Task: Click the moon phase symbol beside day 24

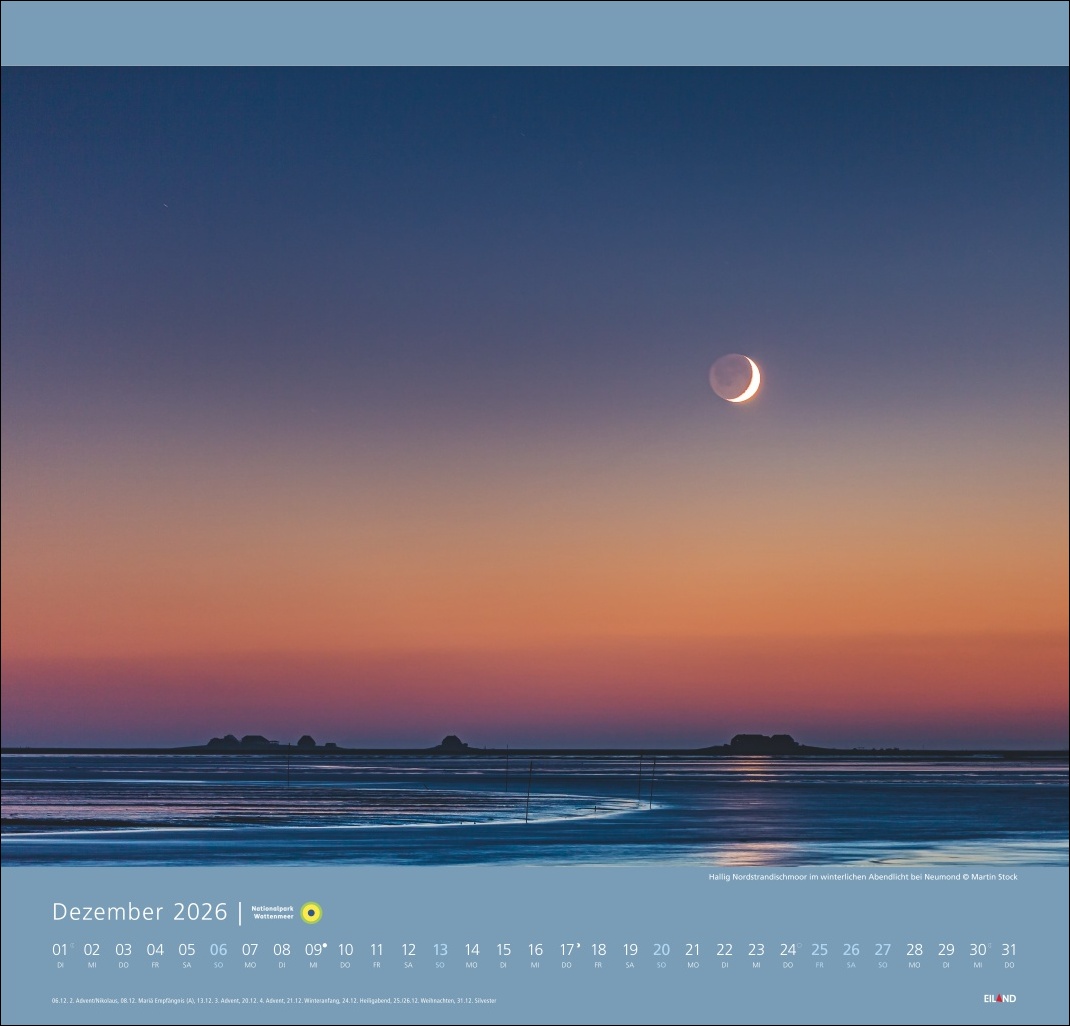Action: [x=799, y=943]
